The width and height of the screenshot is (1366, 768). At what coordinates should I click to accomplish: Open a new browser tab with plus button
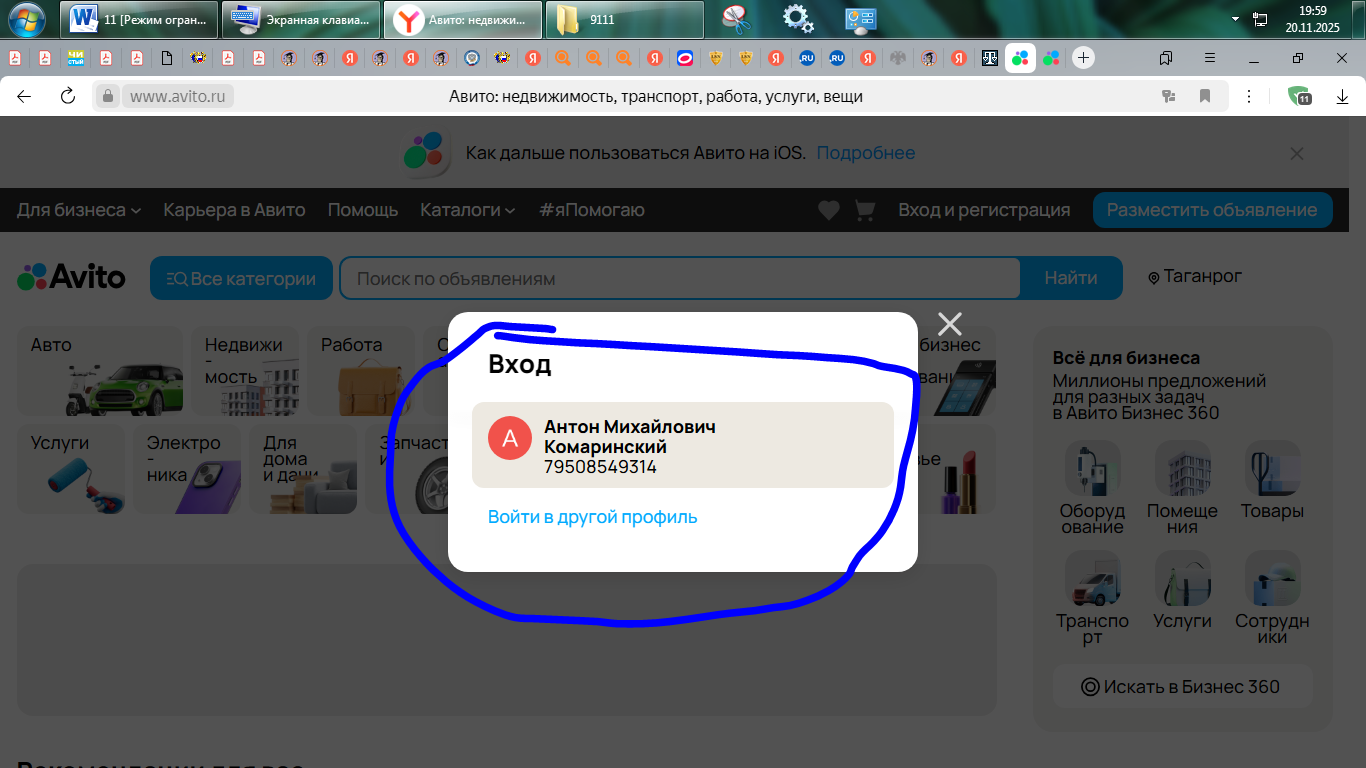pos(1083,58)
